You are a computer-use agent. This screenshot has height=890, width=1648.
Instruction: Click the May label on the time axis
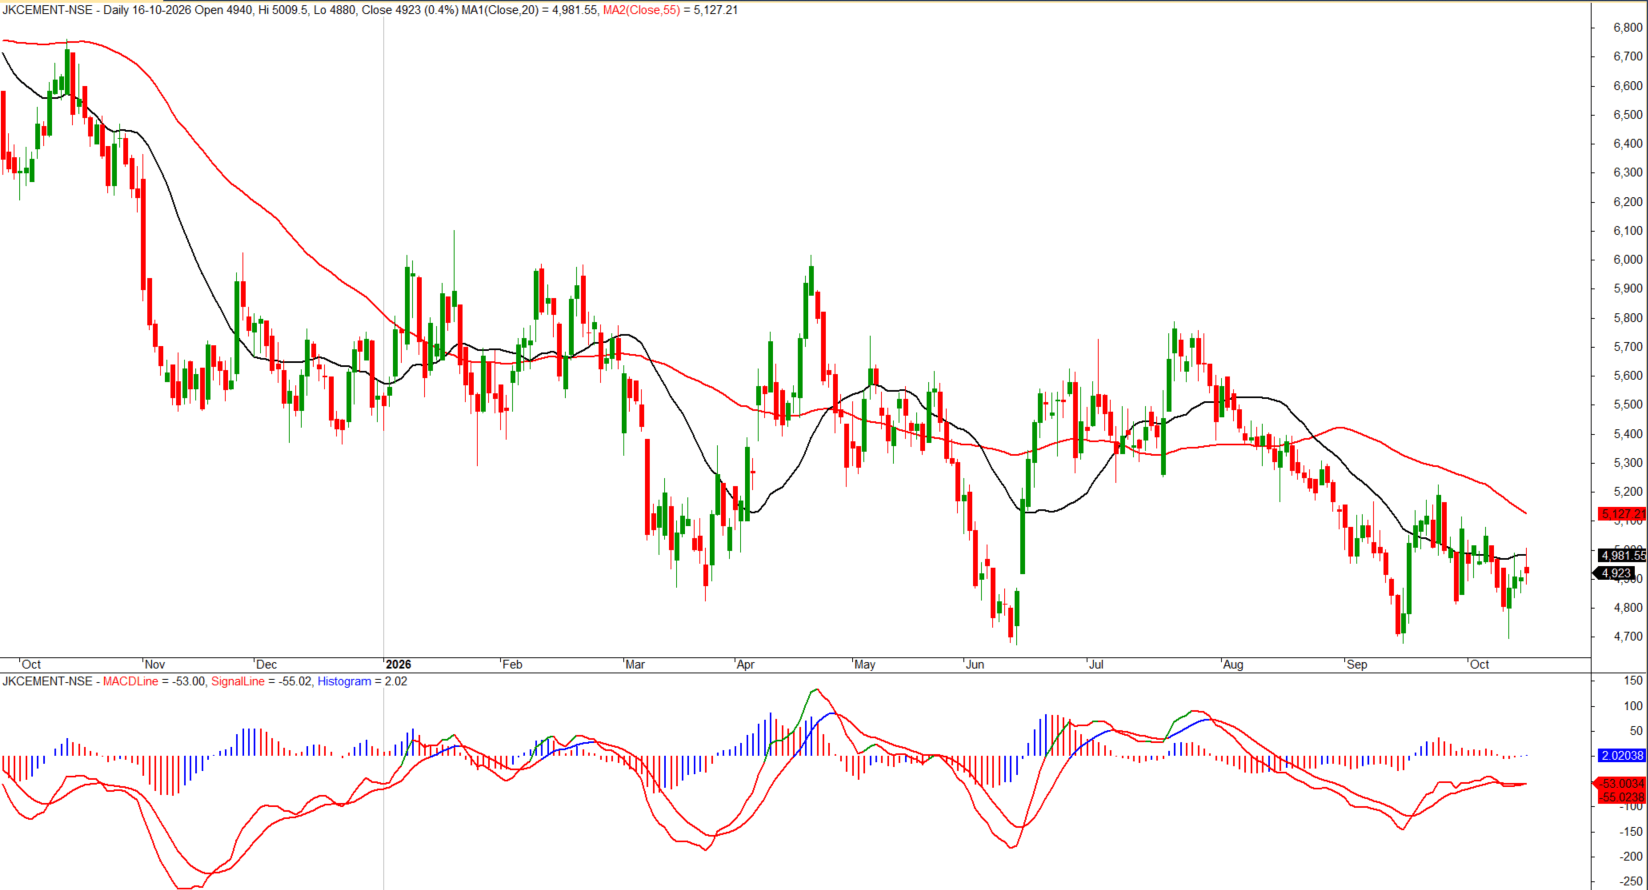click(x=865, y=664)
